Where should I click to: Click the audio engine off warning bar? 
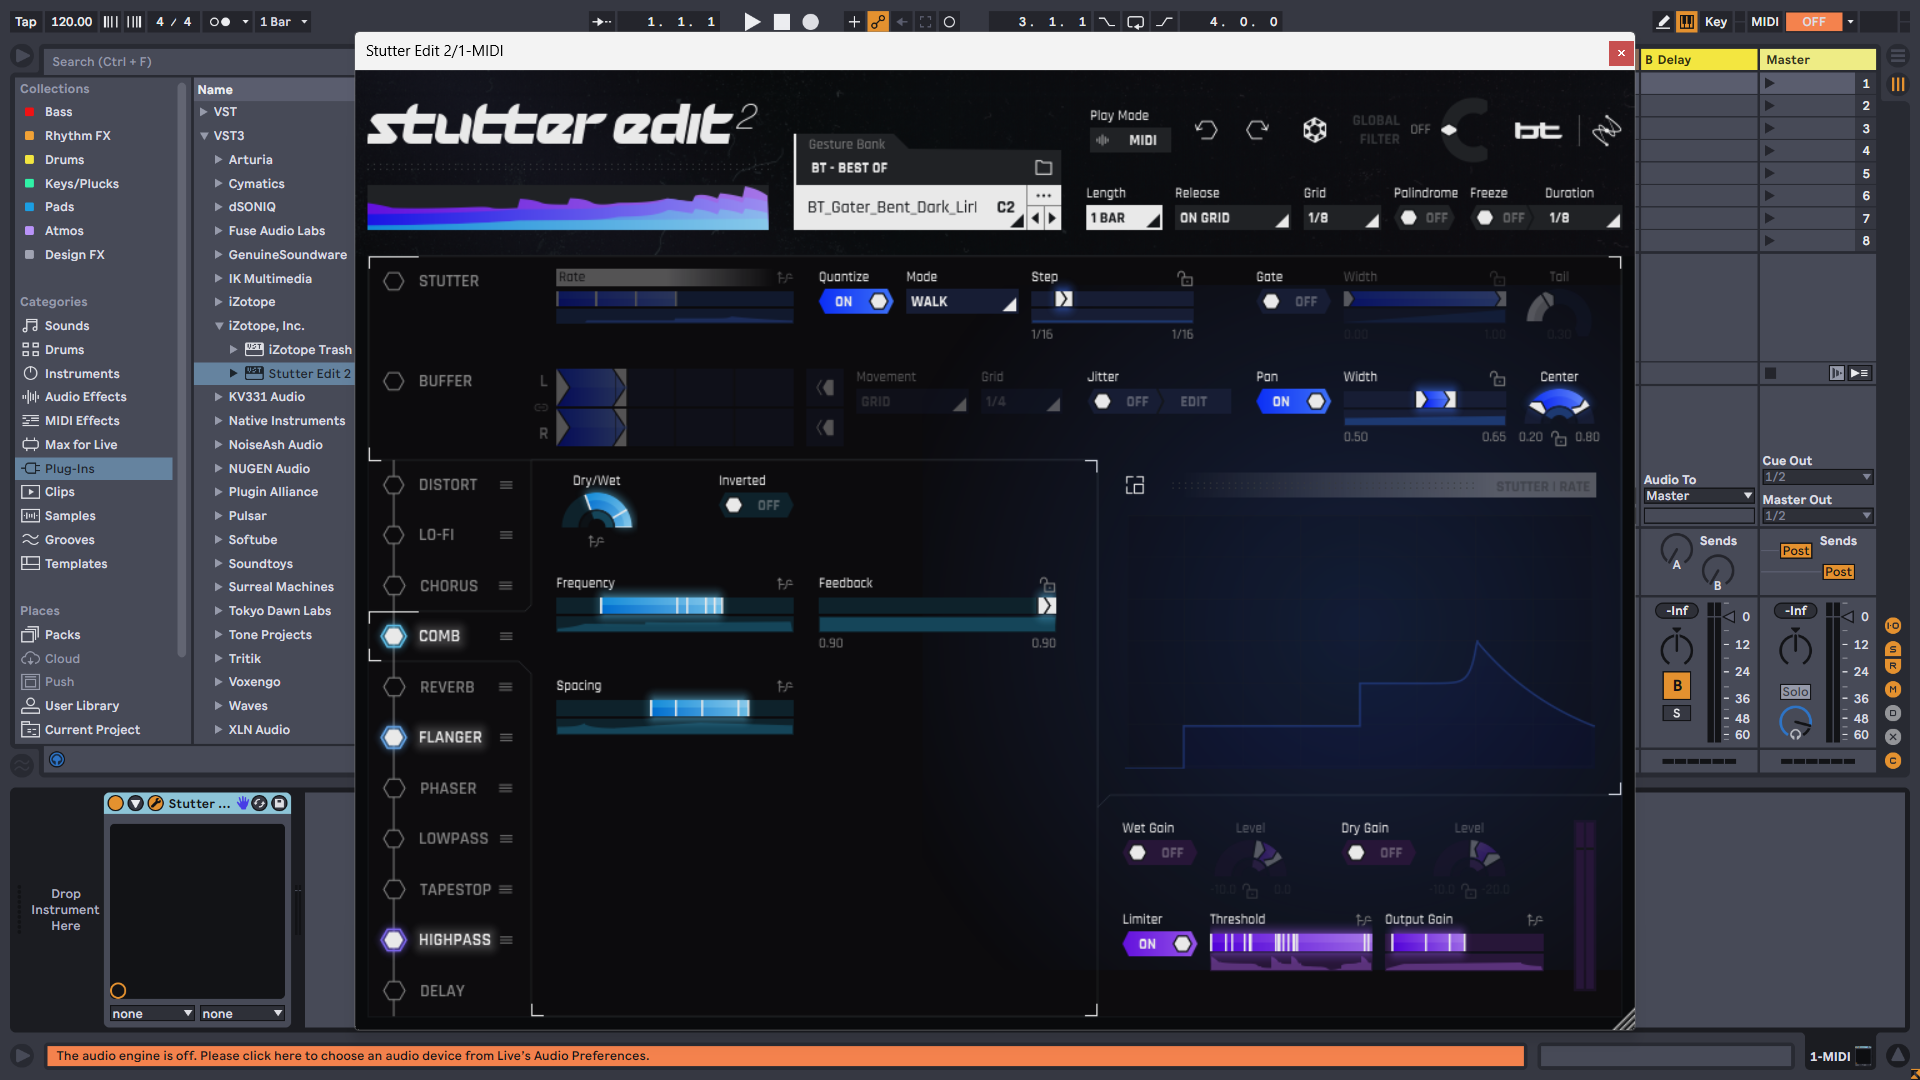coord(785,1055)
